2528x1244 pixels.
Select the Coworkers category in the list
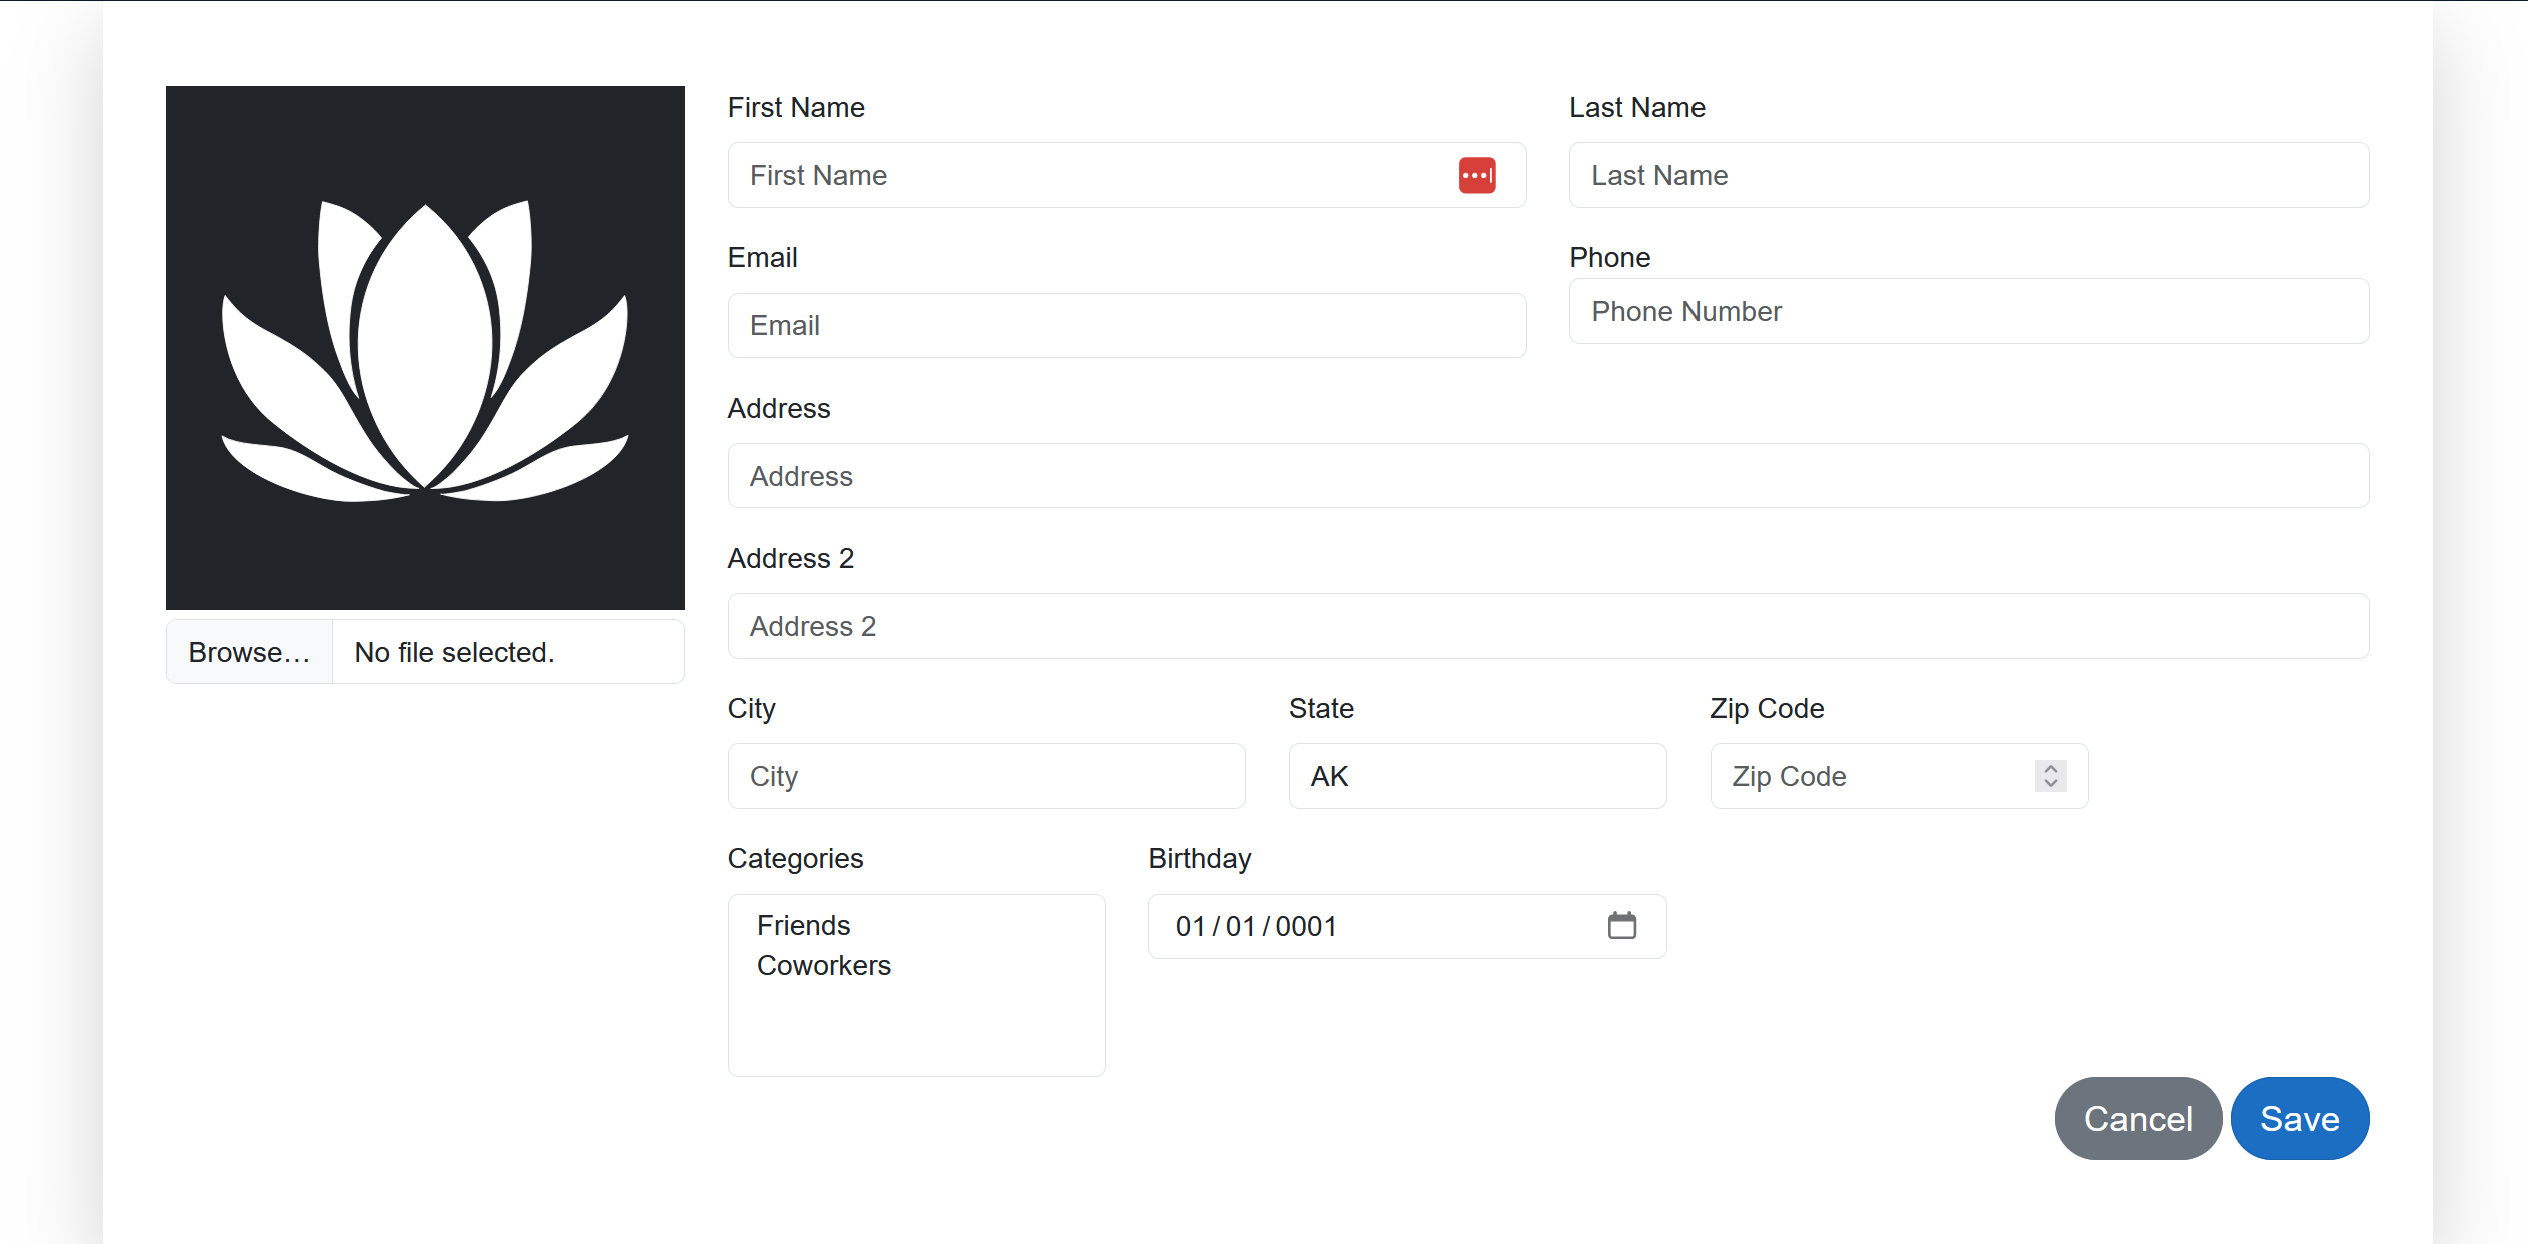point(822,965)
